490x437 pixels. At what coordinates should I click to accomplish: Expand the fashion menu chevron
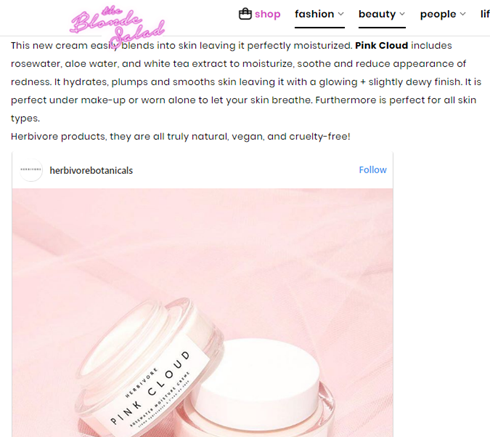click(341, 14)
